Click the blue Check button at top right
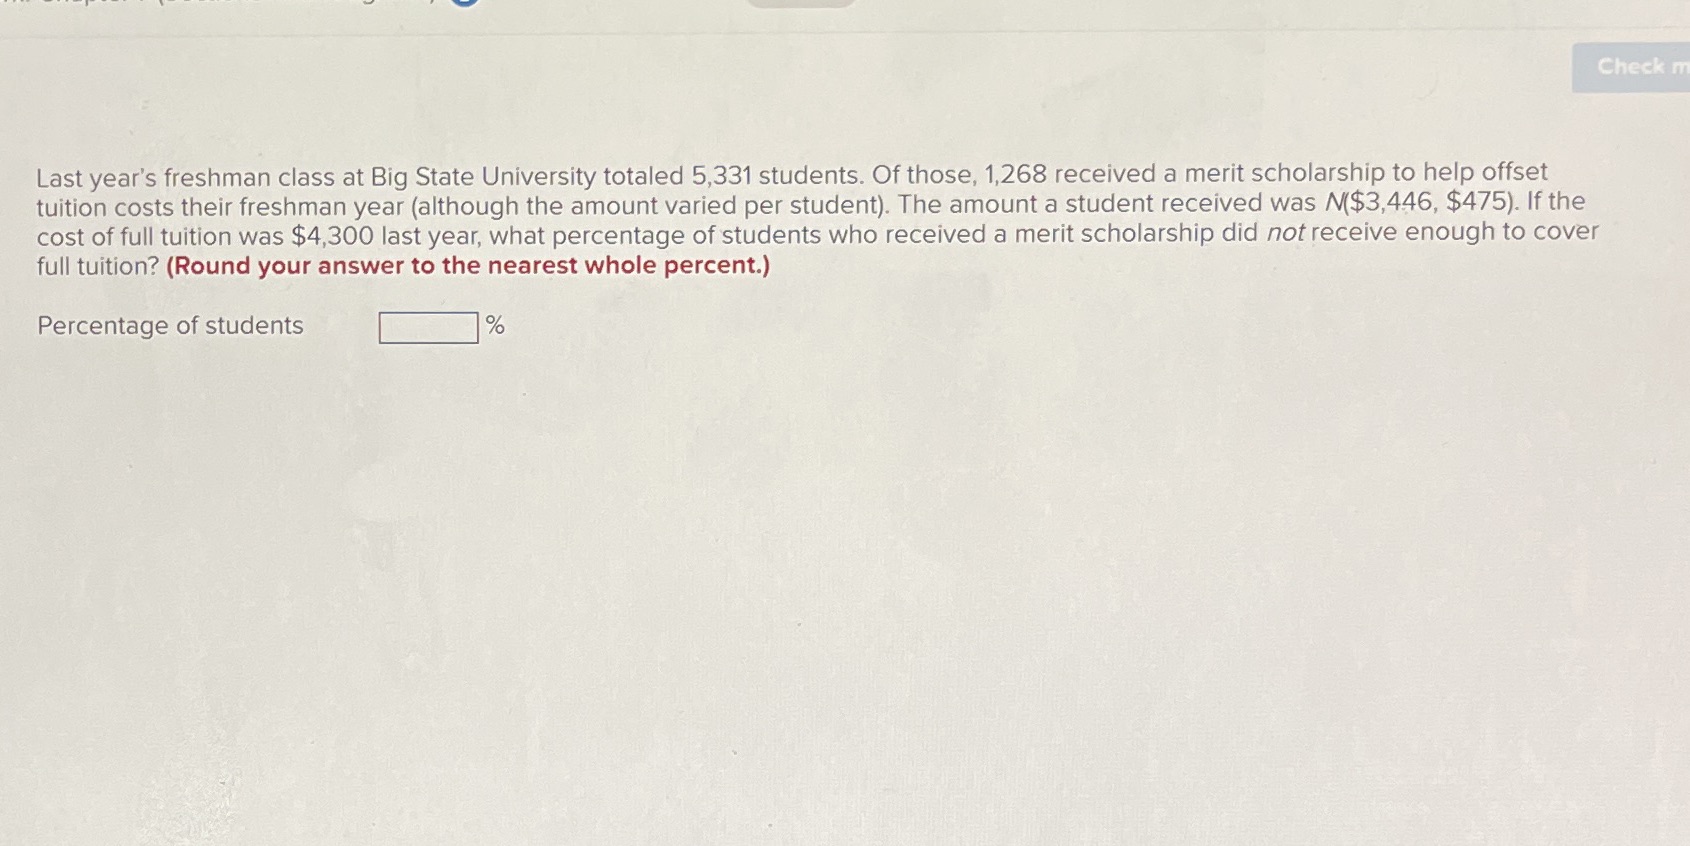The height and width of the screenshot is (846, 1690). [1631, 66]
